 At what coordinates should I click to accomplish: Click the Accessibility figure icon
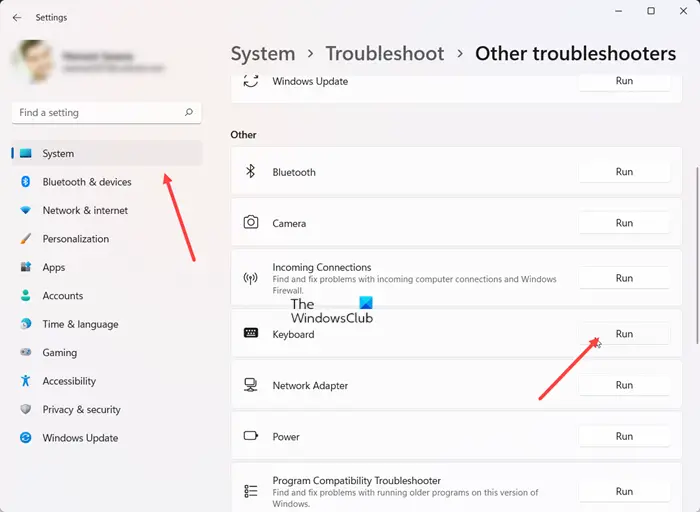click(x=26, y=381)
